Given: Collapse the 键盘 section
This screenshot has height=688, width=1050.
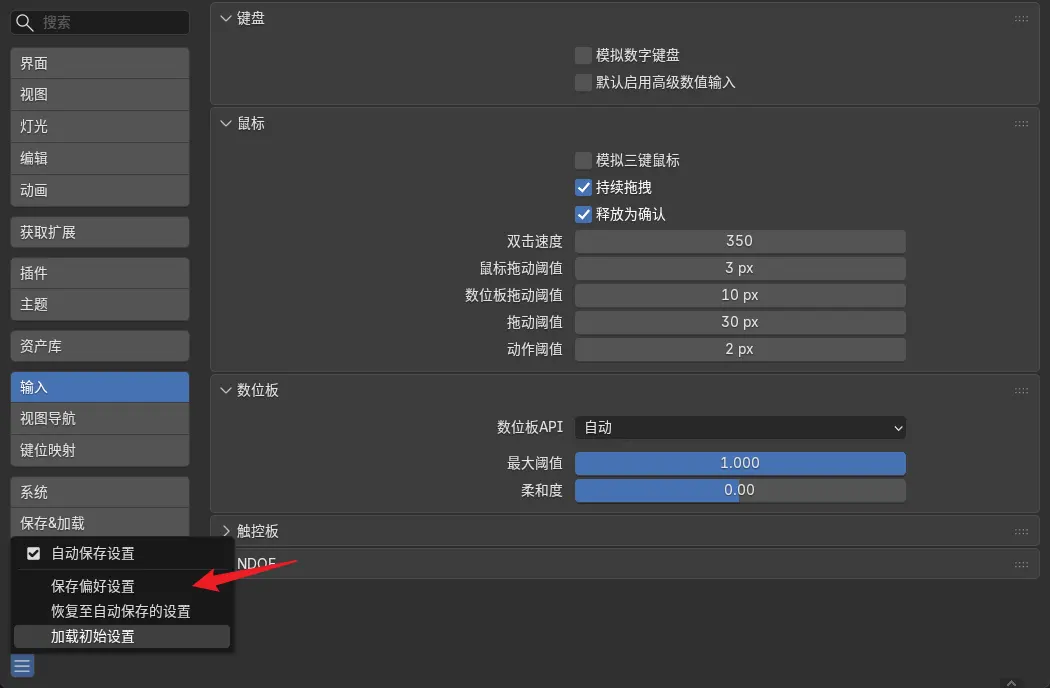Looking at the screenshot, I should tap(226, 19).
